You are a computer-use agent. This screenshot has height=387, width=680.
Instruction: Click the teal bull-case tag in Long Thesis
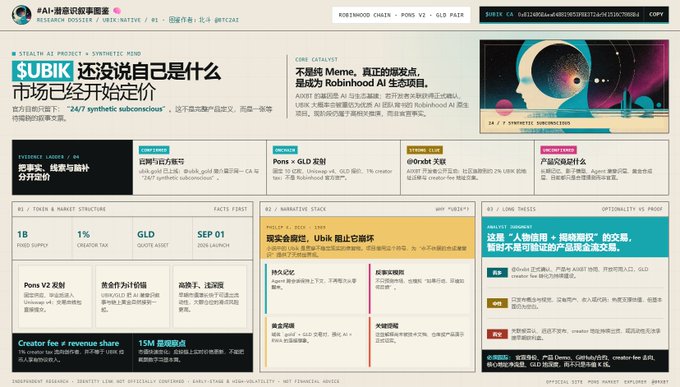click(497, 272)
